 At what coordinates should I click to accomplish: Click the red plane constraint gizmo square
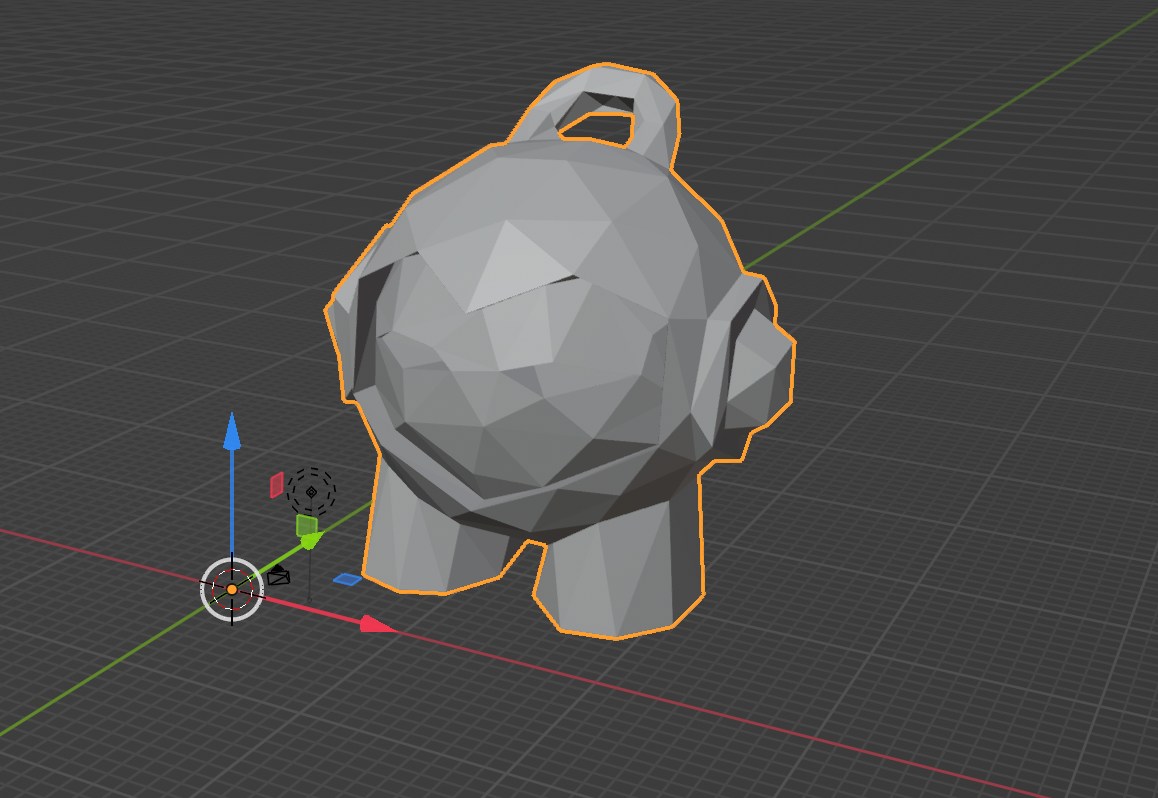point(276,485)
